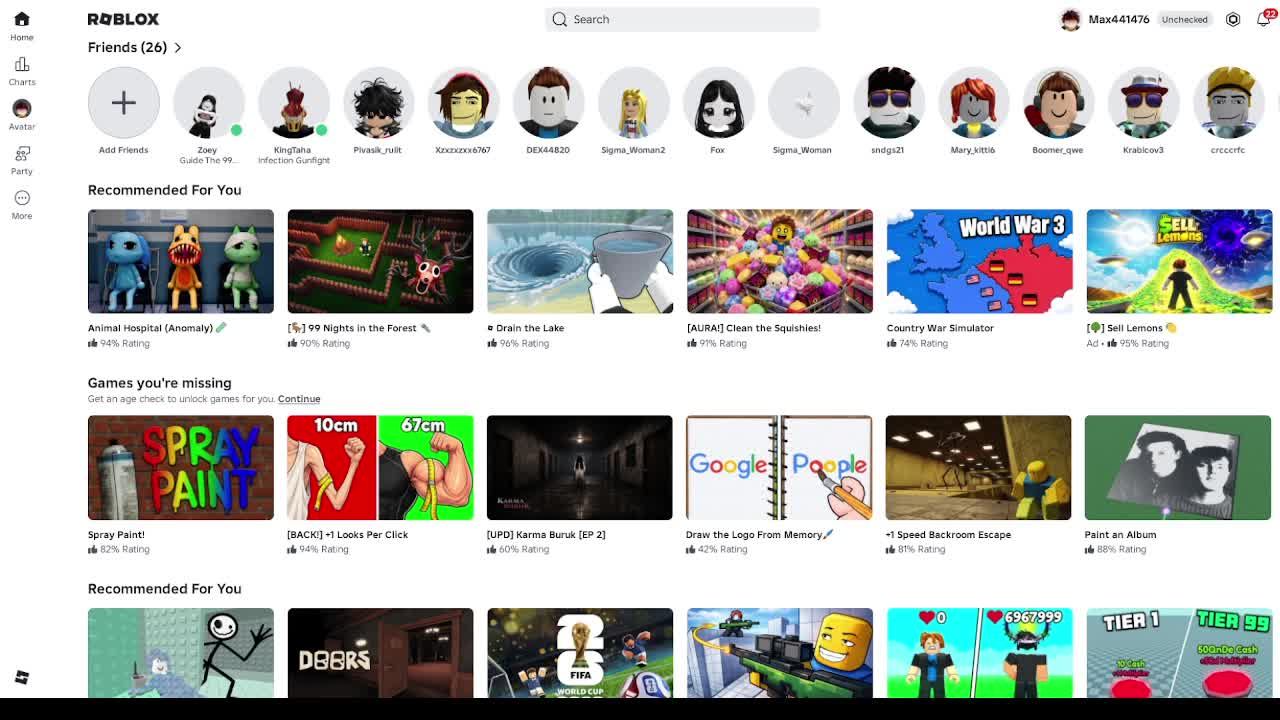
Task: Open Krabicov3's friend avatar
Action: (x=1143, y=103)
